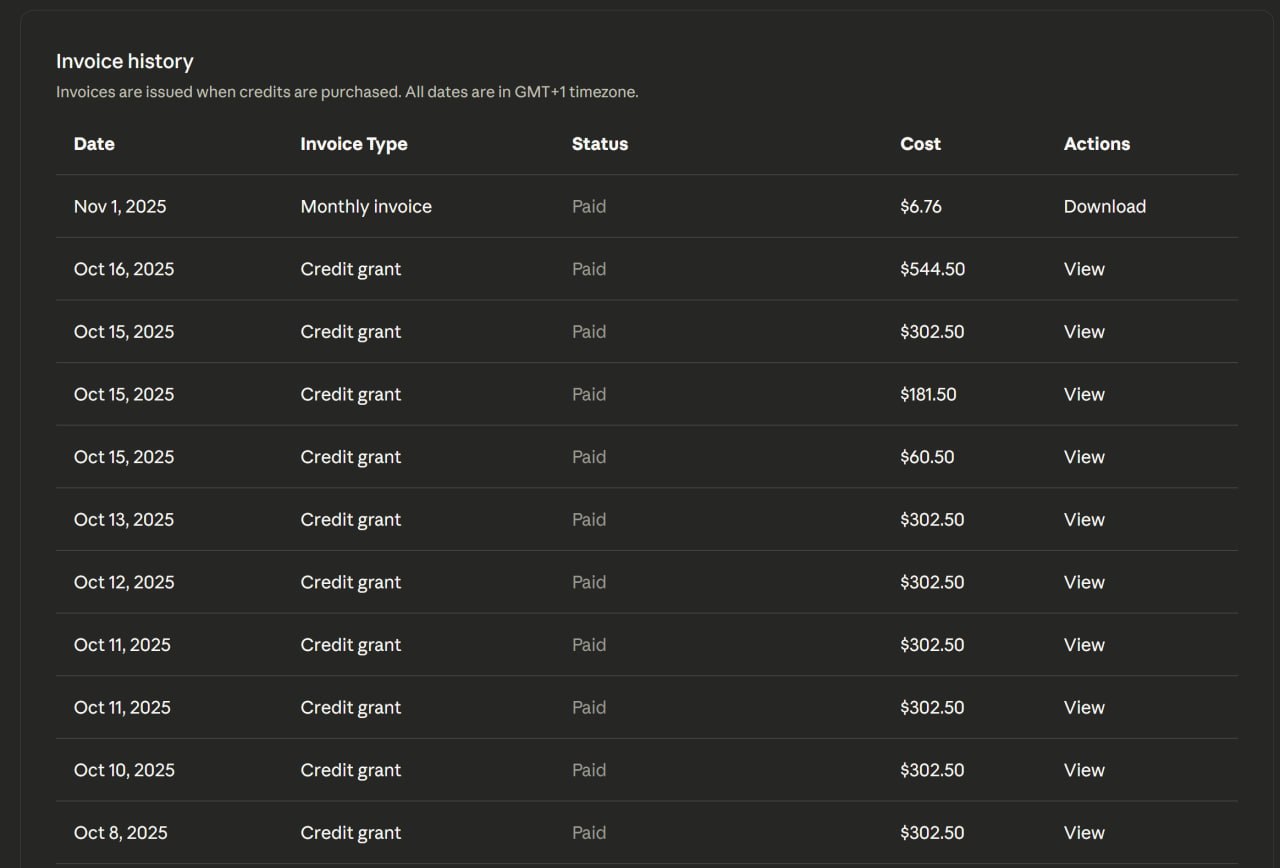Download the Nov 1, 2025 monthly invoice
Screen dimensions: 1280x868
click(x=1104, y=207)
